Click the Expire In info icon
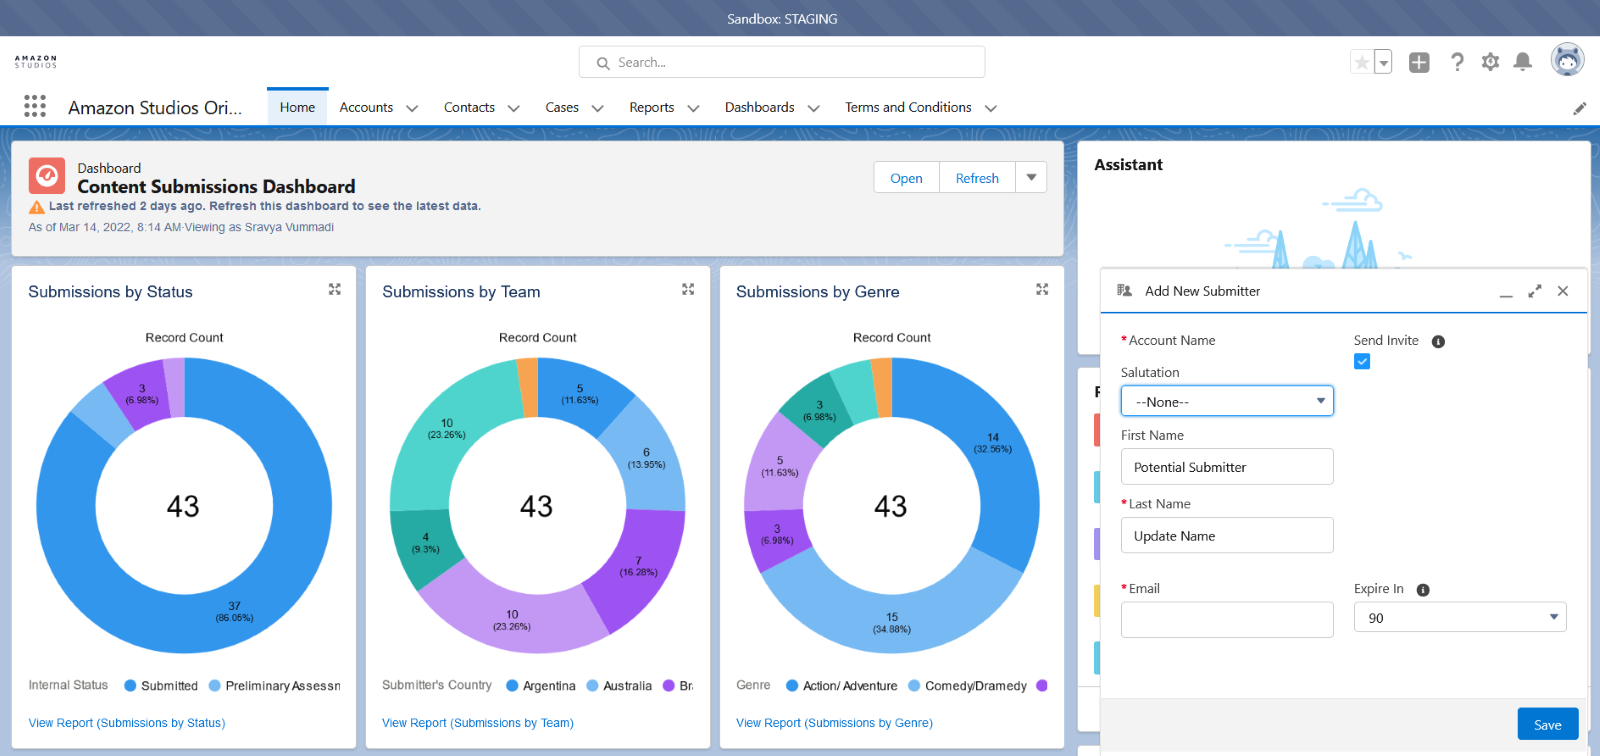 coord(1423,590)
